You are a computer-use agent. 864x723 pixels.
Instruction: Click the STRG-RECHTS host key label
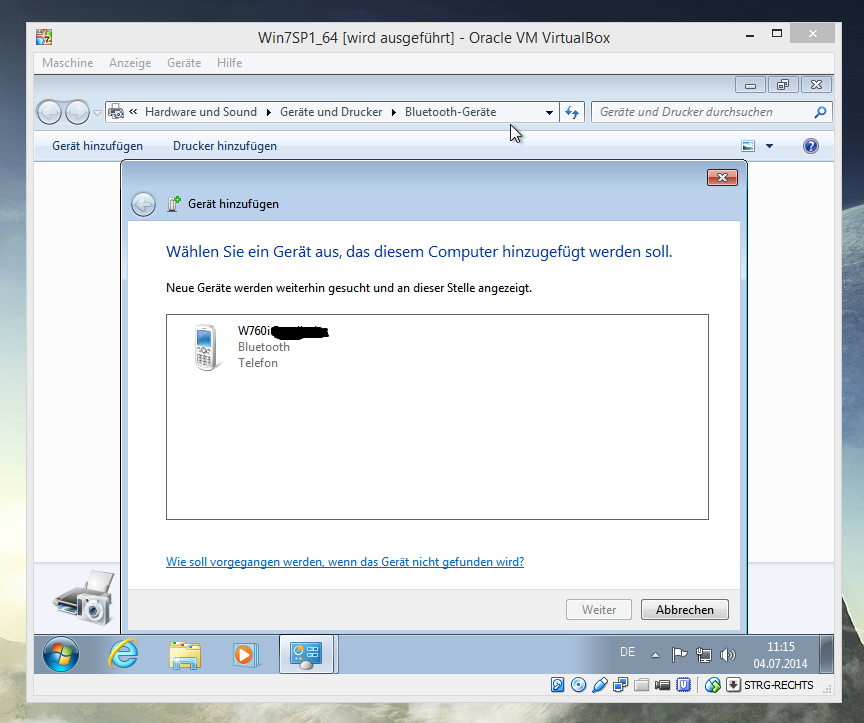point(779,685)
